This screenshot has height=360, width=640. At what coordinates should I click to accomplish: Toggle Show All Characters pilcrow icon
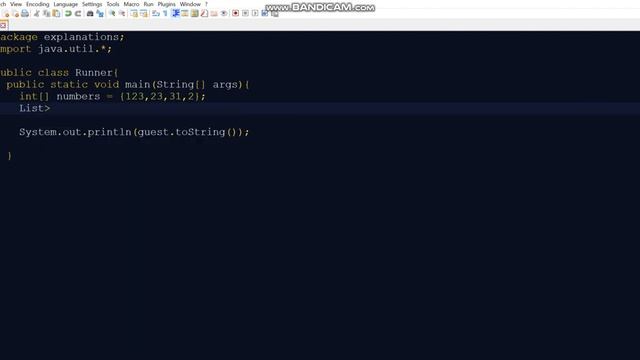pos(165,13)
